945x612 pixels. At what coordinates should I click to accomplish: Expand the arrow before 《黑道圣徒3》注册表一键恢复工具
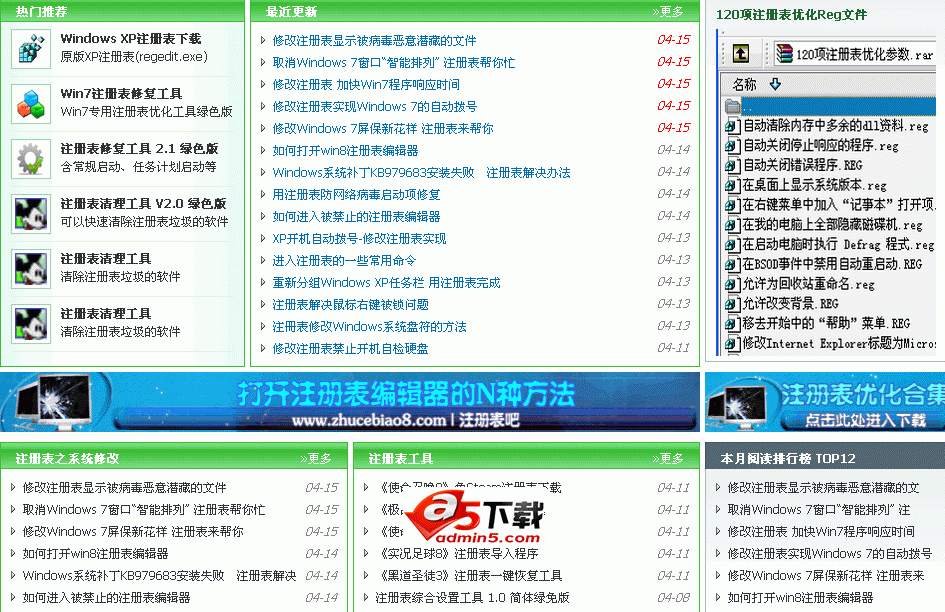coord(365,574)
